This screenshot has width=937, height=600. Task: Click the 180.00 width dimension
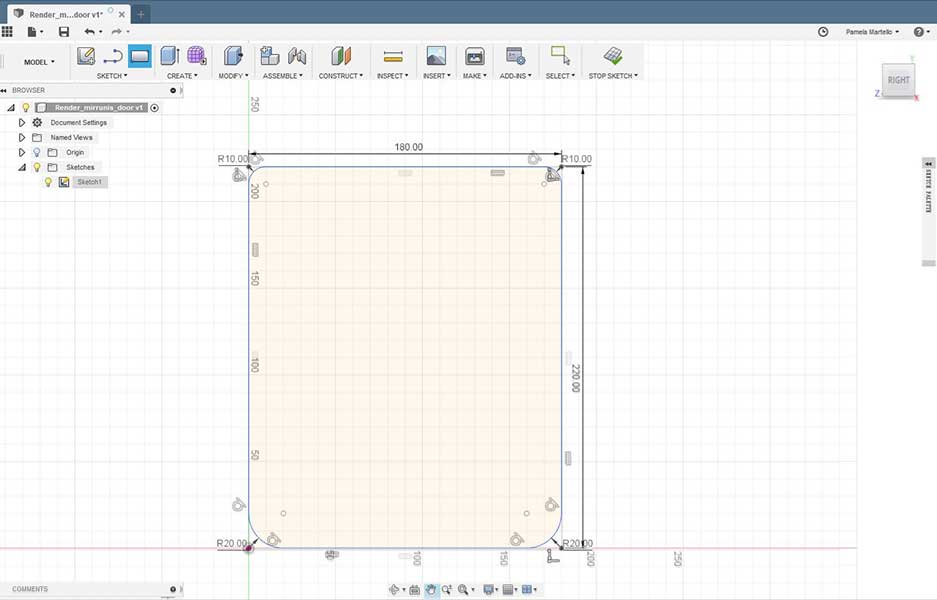pyautogui.click(x=409, y=147)
